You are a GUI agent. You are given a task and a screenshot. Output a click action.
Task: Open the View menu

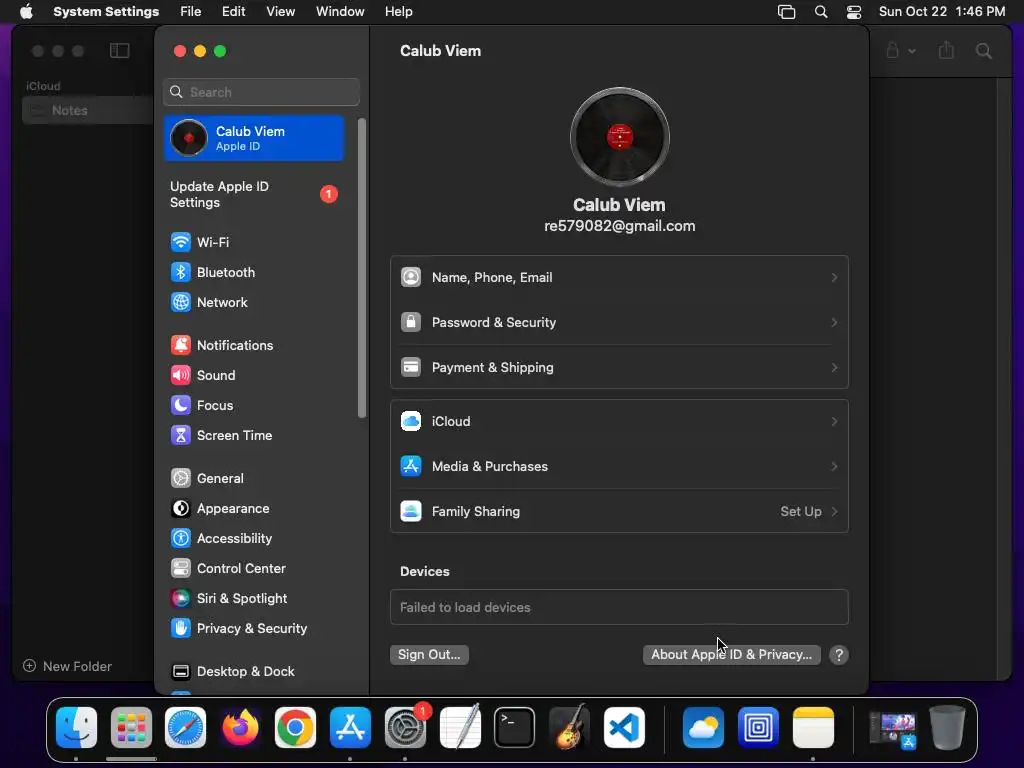280,12
